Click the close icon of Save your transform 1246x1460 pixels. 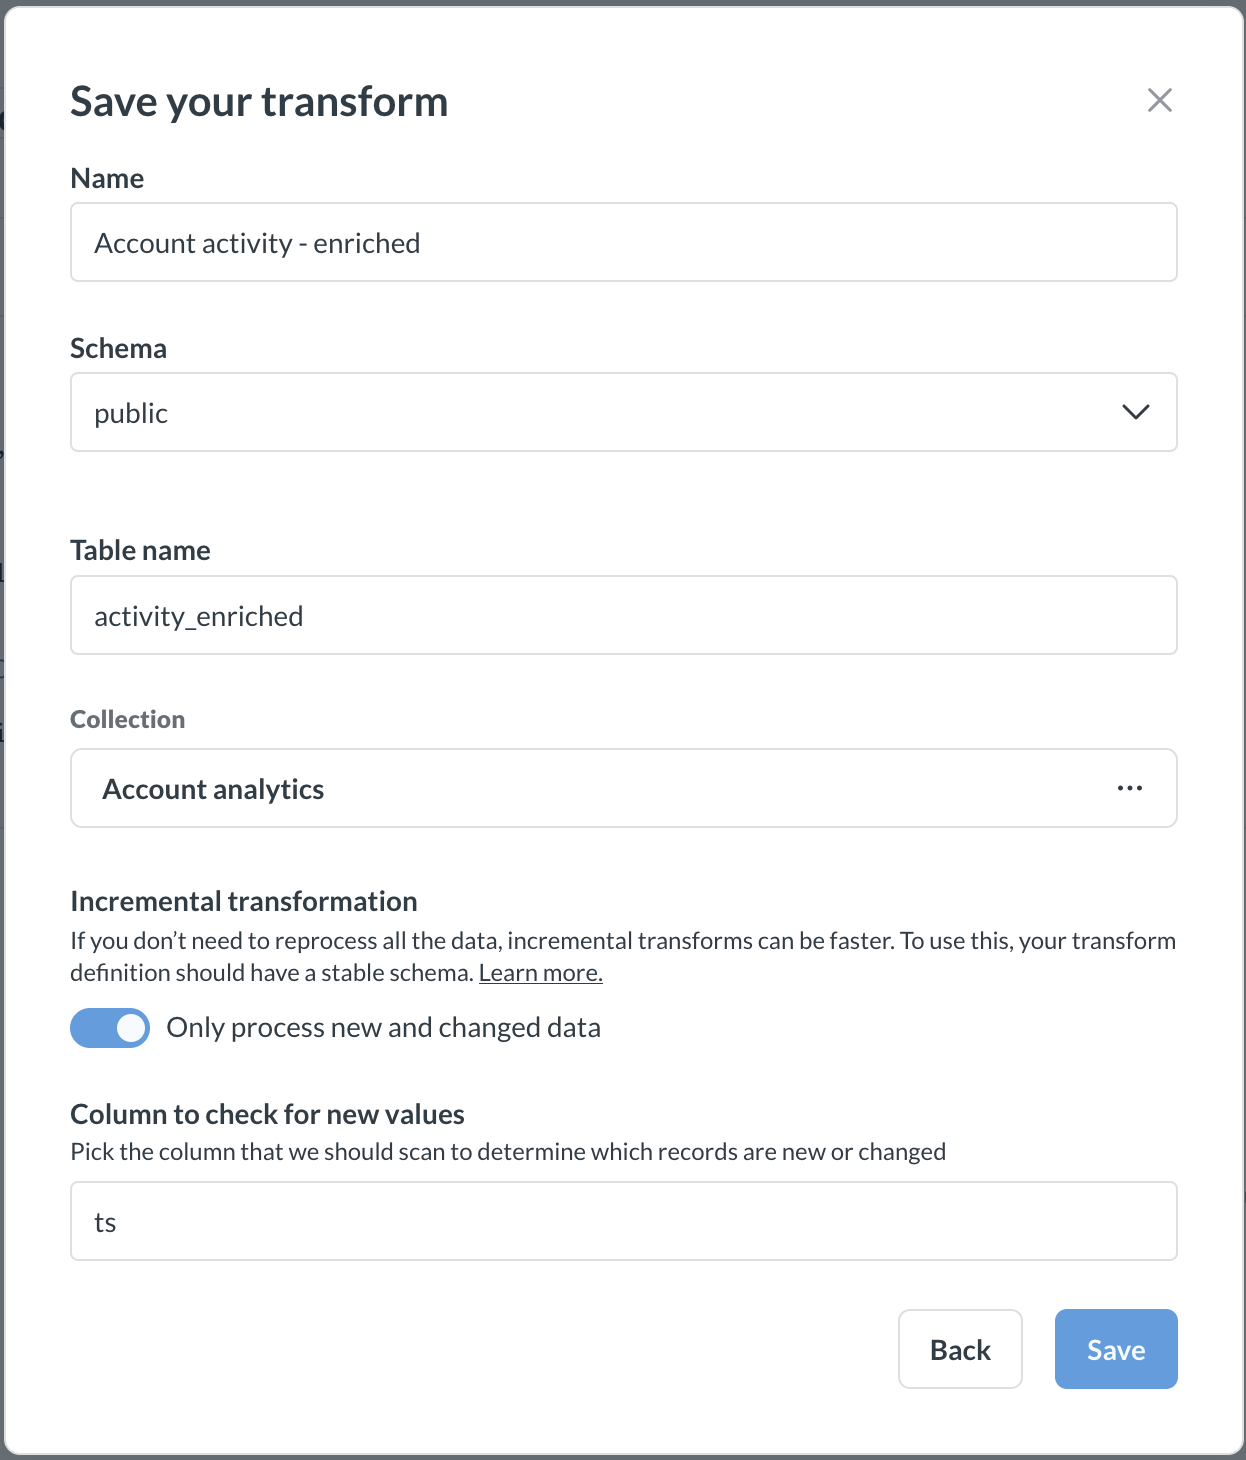(1159, 100)
